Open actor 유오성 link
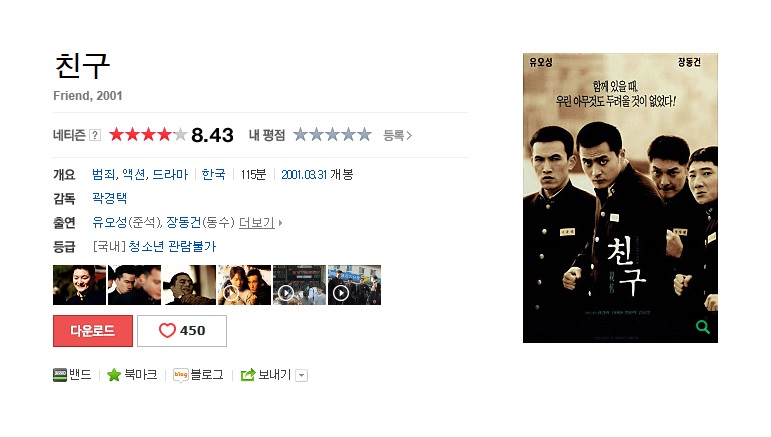The width and height of the screenshot is (771, 437). tap(110, 223)
